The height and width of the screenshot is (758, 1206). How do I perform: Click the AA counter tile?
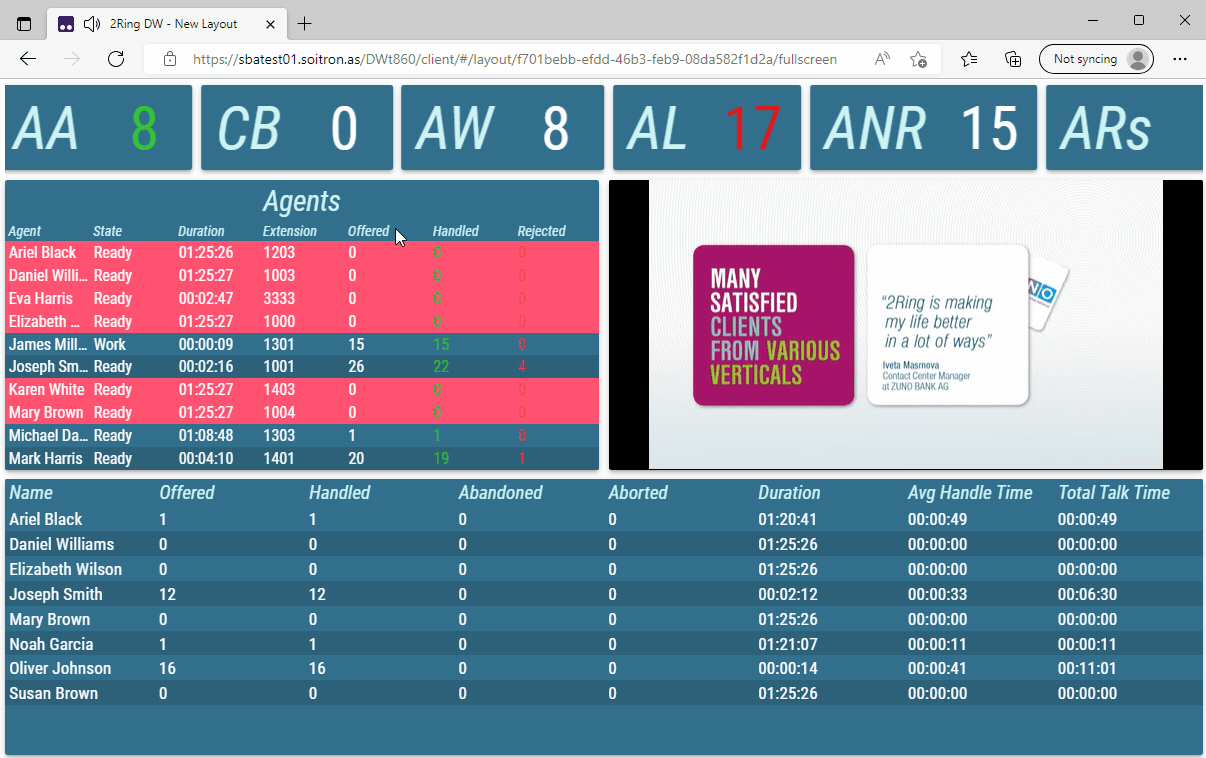click(98, 127)
